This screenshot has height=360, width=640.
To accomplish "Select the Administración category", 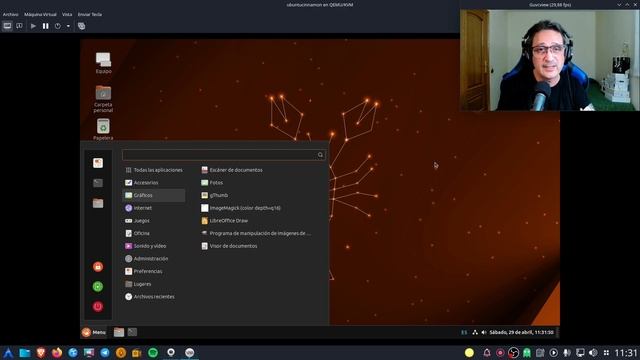I will [x=154, y=258].
